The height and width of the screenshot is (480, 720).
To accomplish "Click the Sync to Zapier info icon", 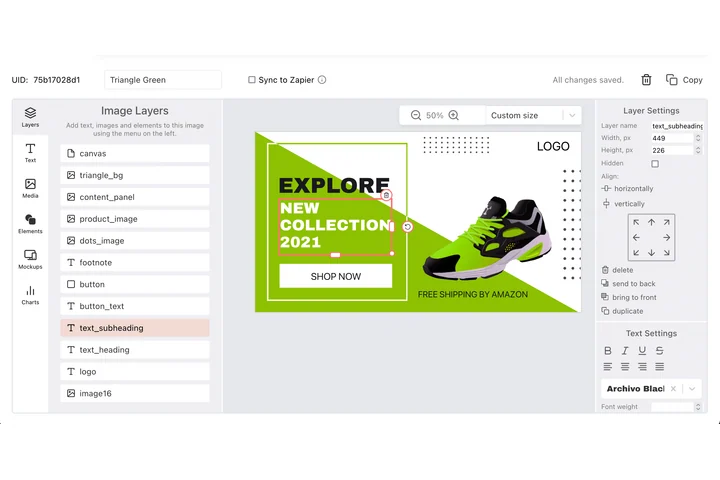I will click(322, 80).
